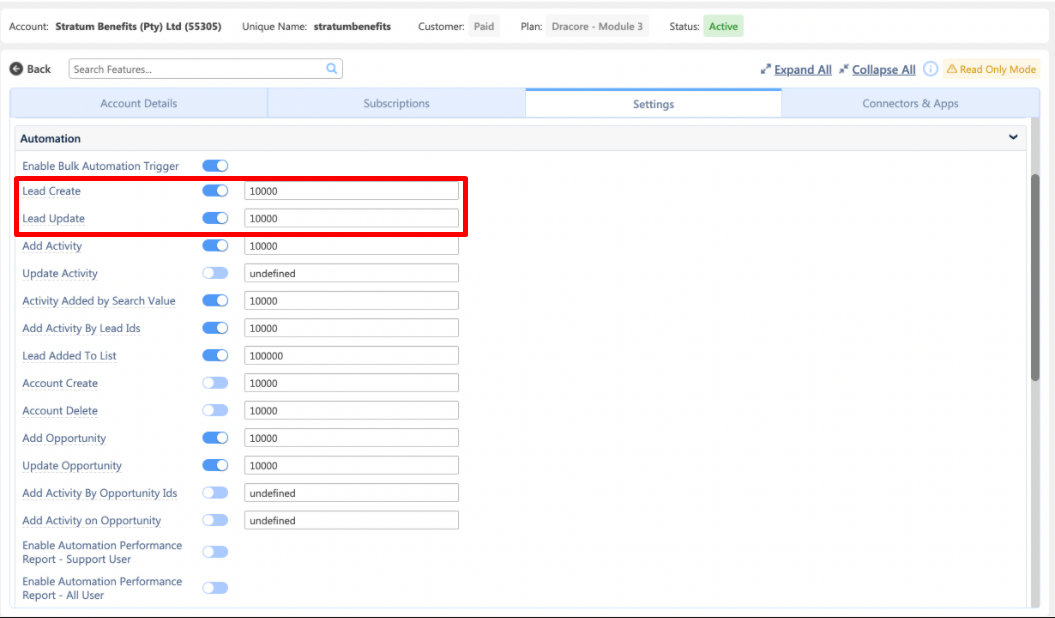Select the Settings tab
1055x618 pixels.
(x=653, y=104)
